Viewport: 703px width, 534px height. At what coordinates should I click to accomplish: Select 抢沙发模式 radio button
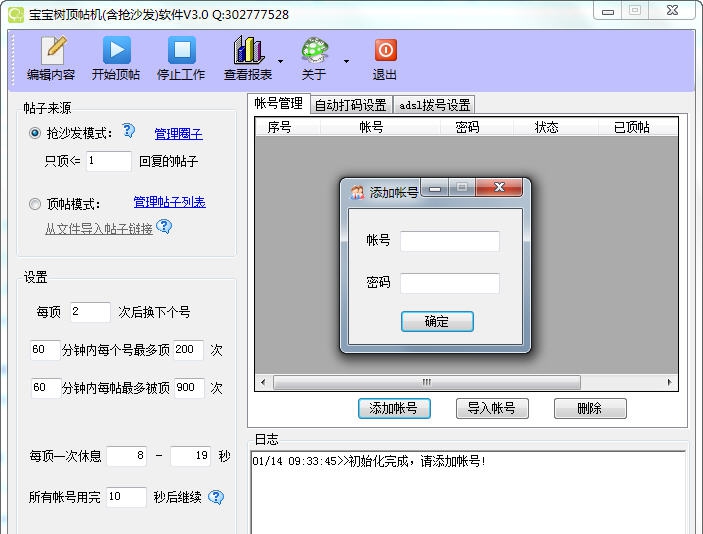[35, 133]
